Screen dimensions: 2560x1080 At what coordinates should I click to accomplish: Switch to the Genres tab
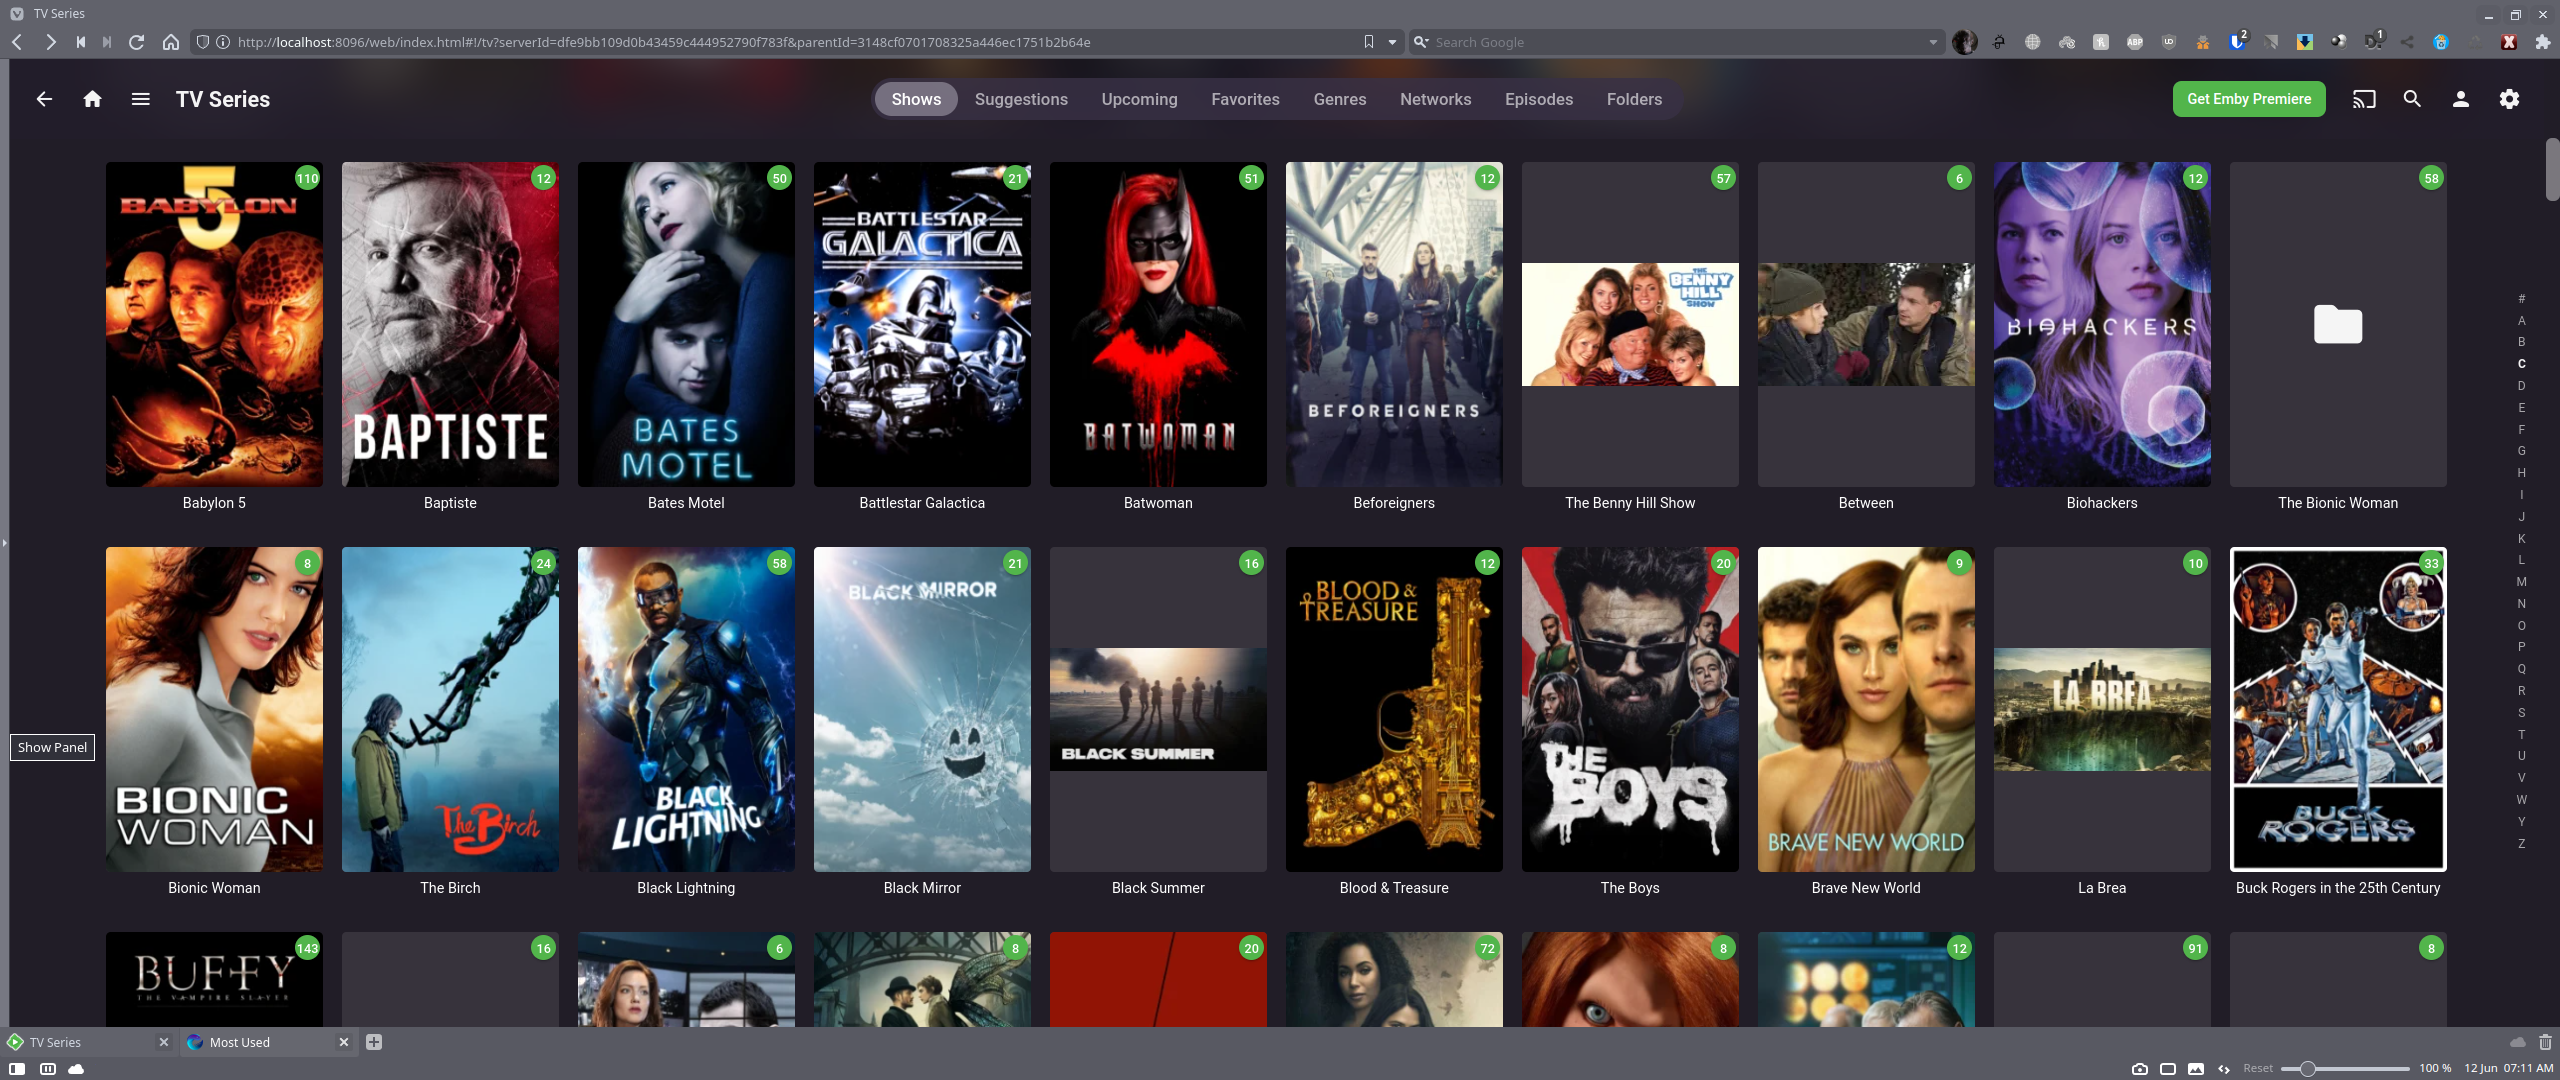(1339, 99)
